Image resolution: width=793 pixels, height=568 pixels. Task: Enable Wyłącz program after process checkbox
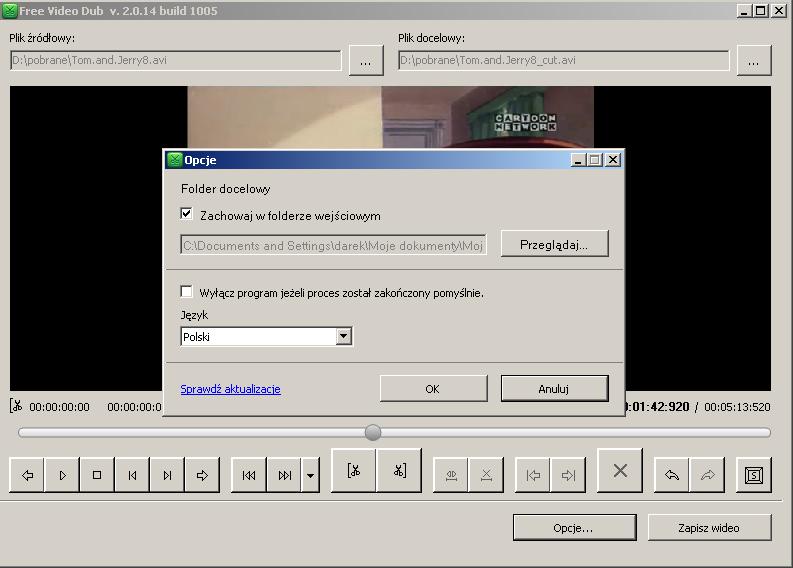tap(187, 292)
